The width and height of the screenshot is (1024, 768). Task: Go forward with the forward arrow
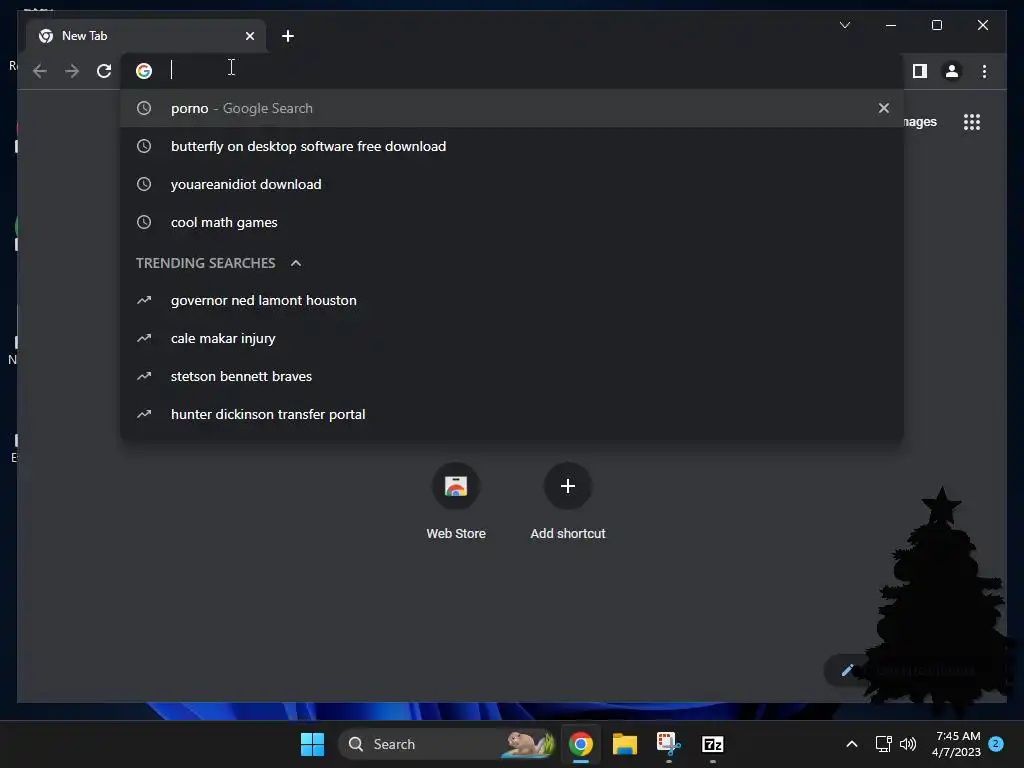72,71
